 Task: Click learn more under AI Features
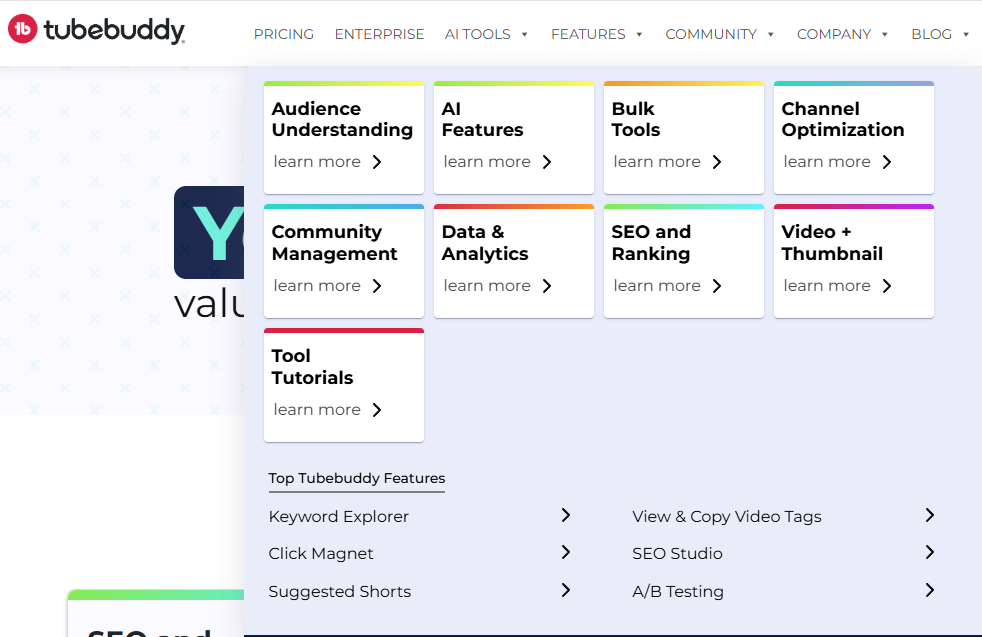487,162
